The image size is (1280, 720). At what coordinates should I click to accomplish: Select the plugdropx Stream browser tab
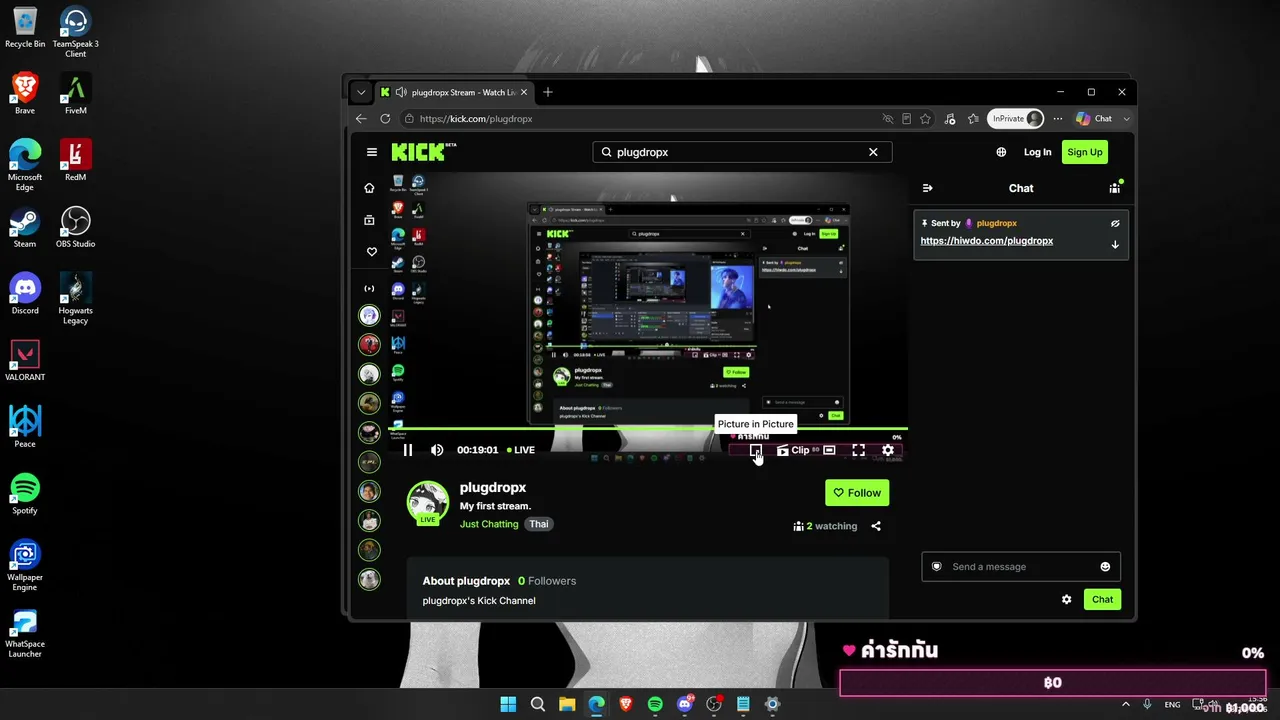(x=453, y=92)
